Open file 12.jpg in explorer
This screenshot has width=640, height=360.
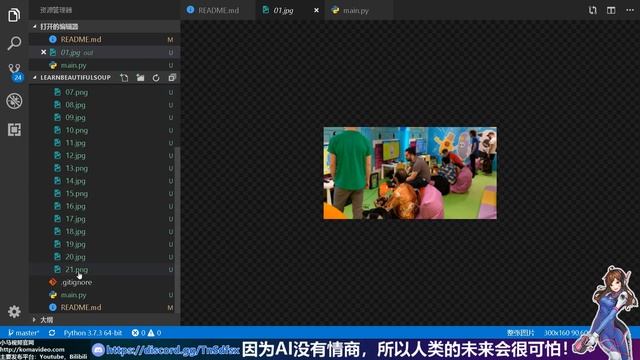[x=102, y=156]
